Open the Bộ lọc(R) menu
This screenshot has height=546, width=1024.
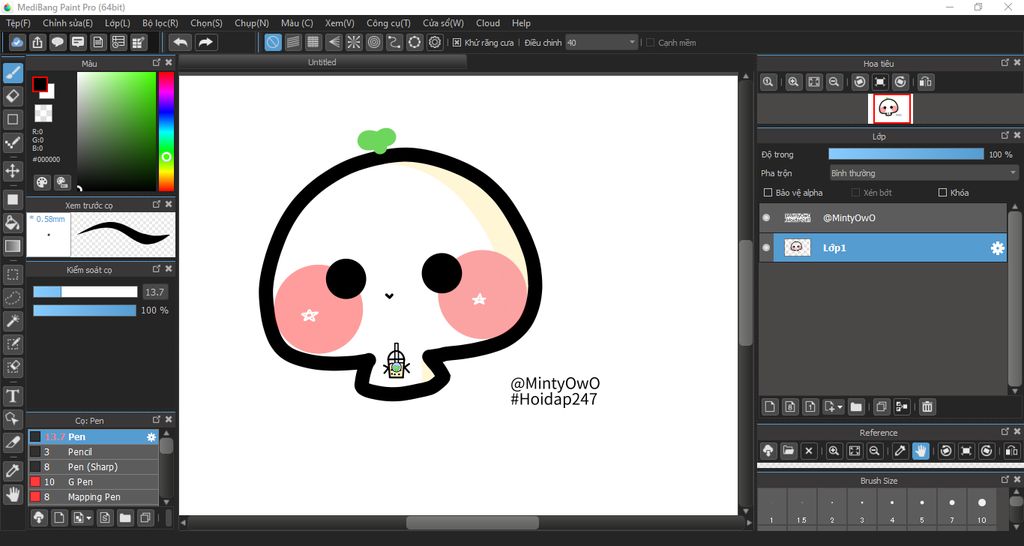point(161,23)
